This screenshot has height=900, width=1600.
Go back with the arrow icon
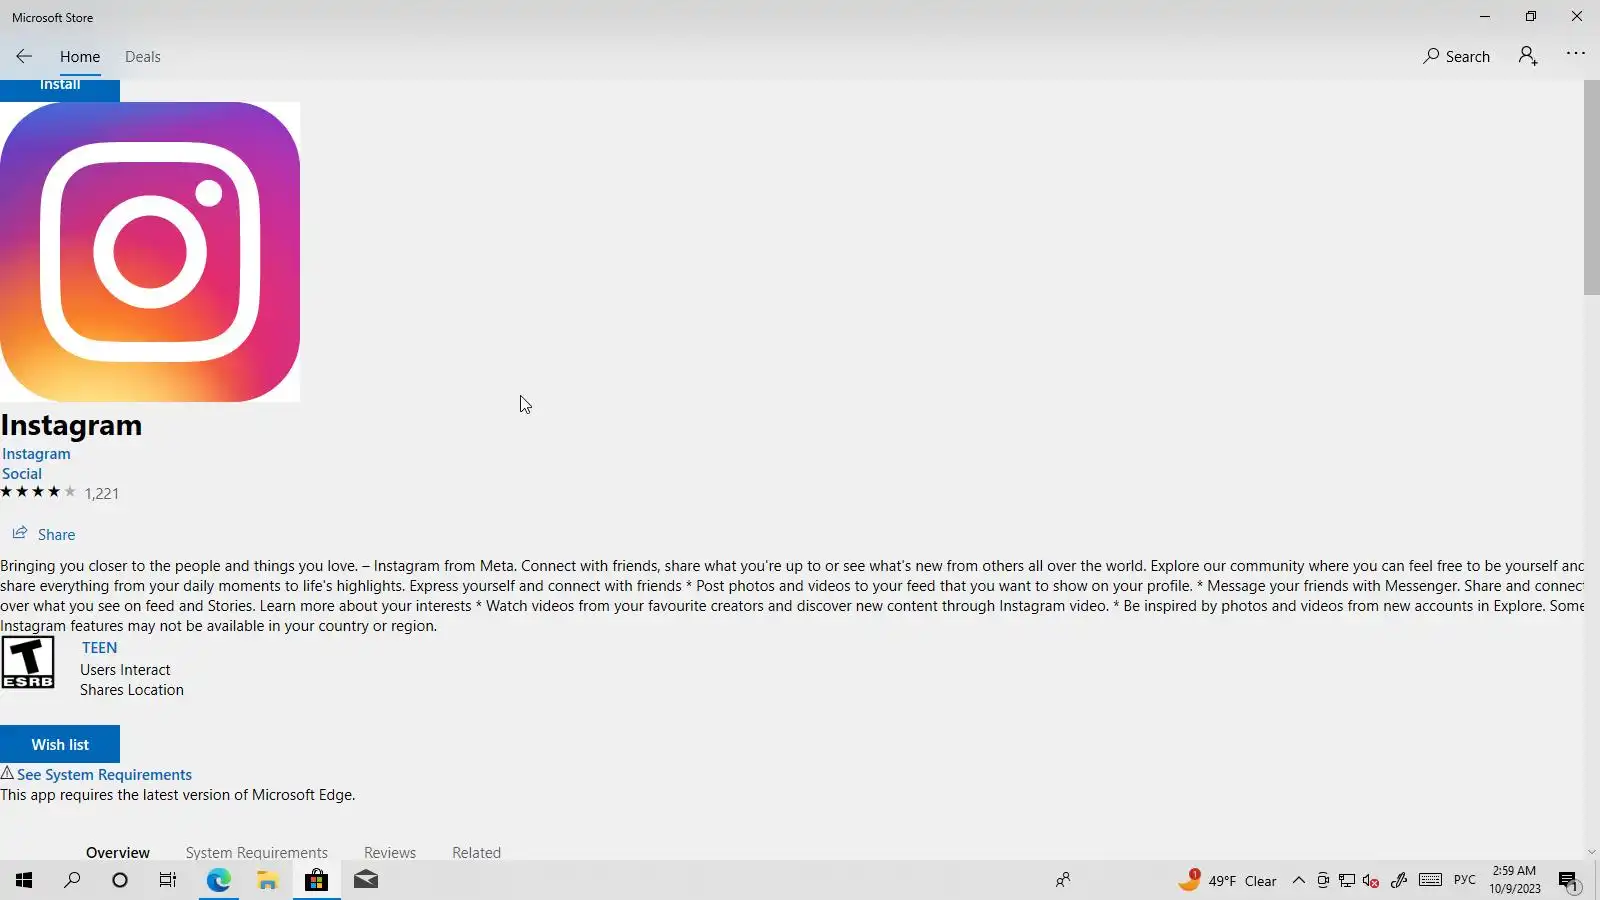pos(24,57)
